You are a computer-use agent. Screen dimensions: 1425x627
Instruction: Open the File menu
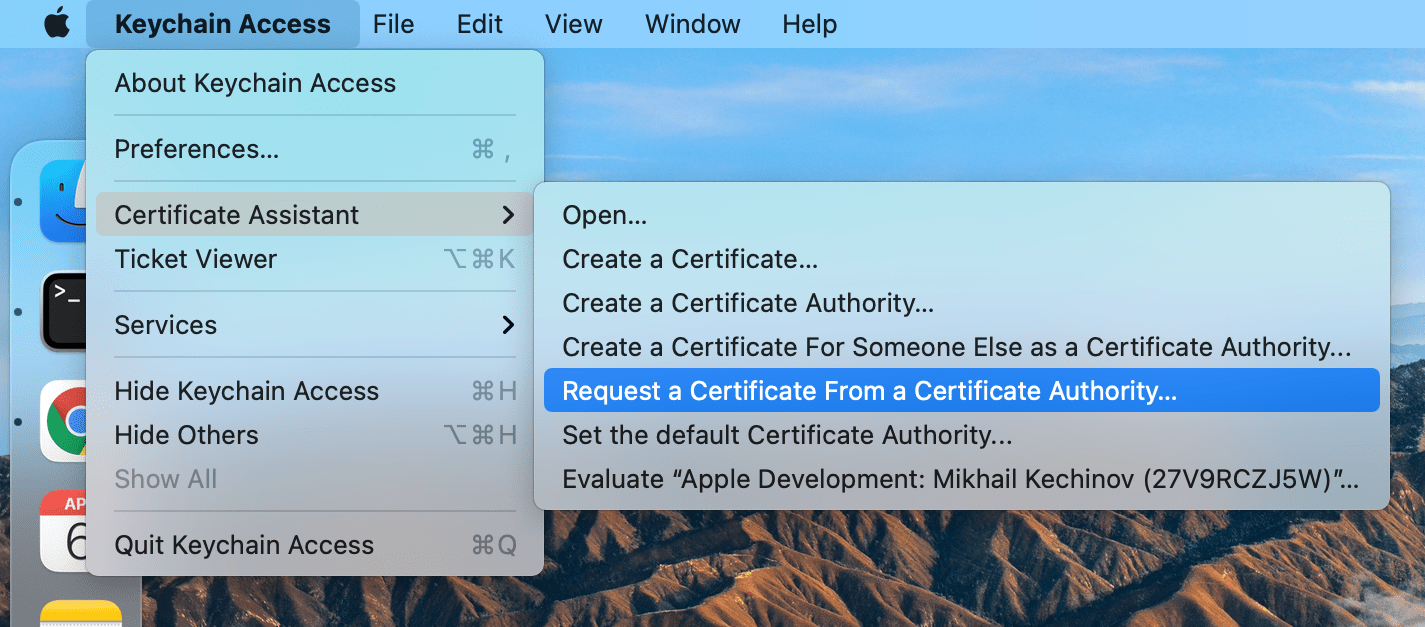(393, 24)
